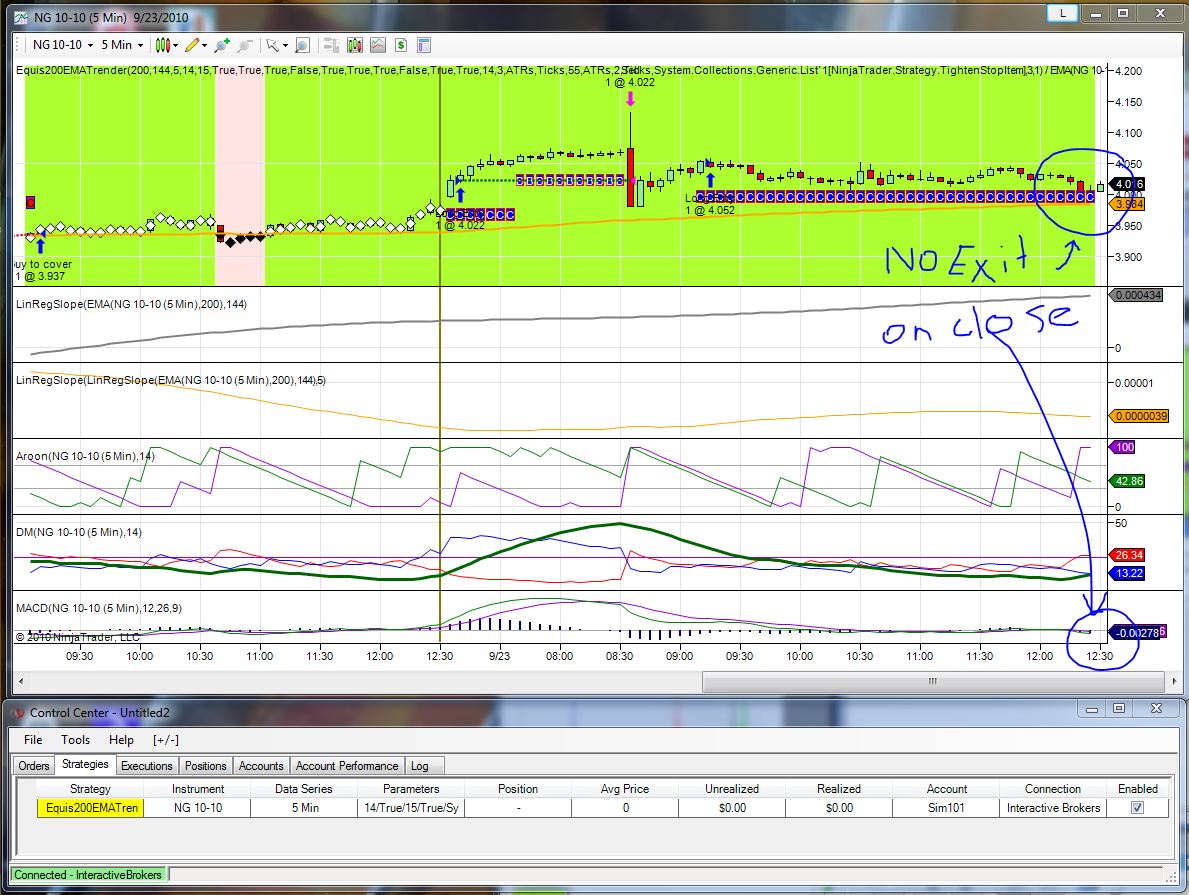Click the Connected - InteractiveBrokers status label
Screen dimensions: 1189x895
click(88, 875)
